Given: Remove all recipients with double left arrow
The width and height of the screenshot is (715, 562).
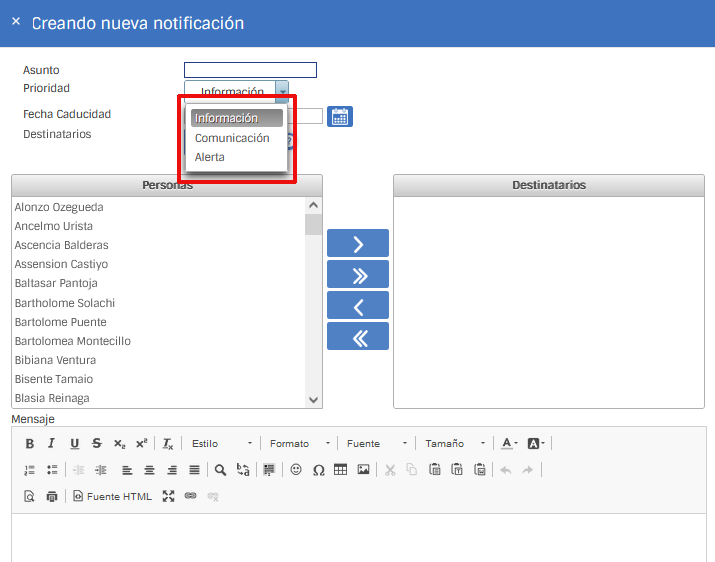Looking at the screenshot, I should pyautogui.click(x=358, y=336).
